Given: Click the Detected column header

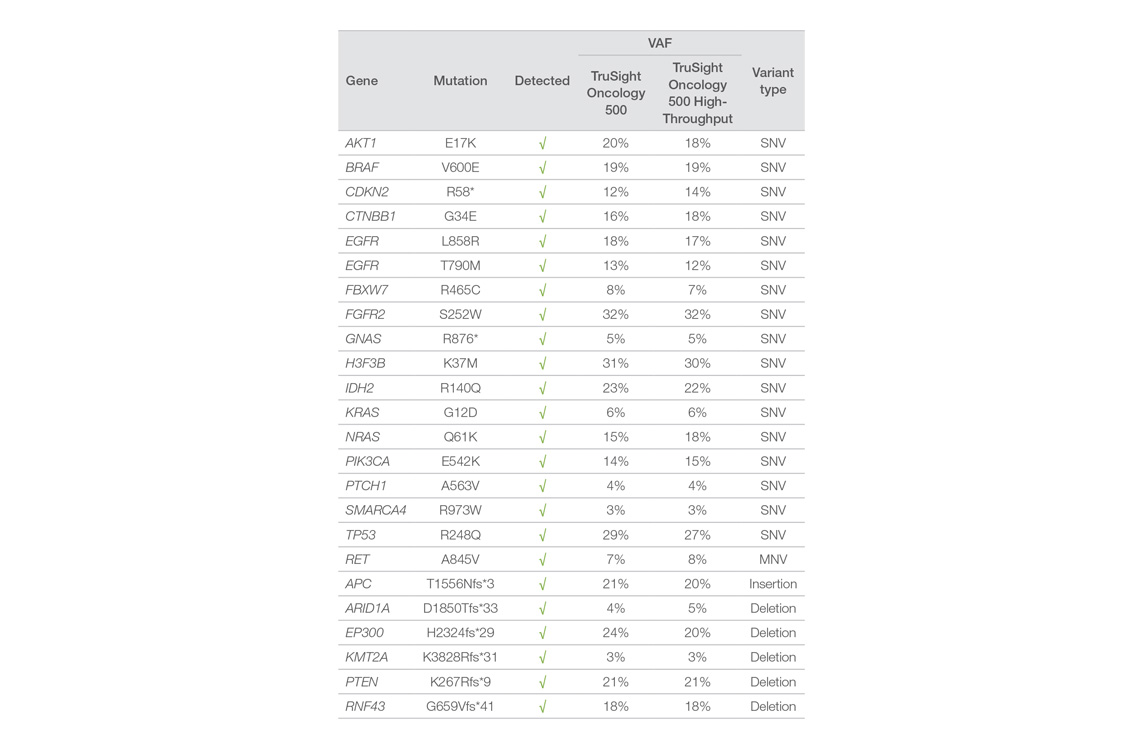Looking at the screenshot, I should (x=542, y=81).
